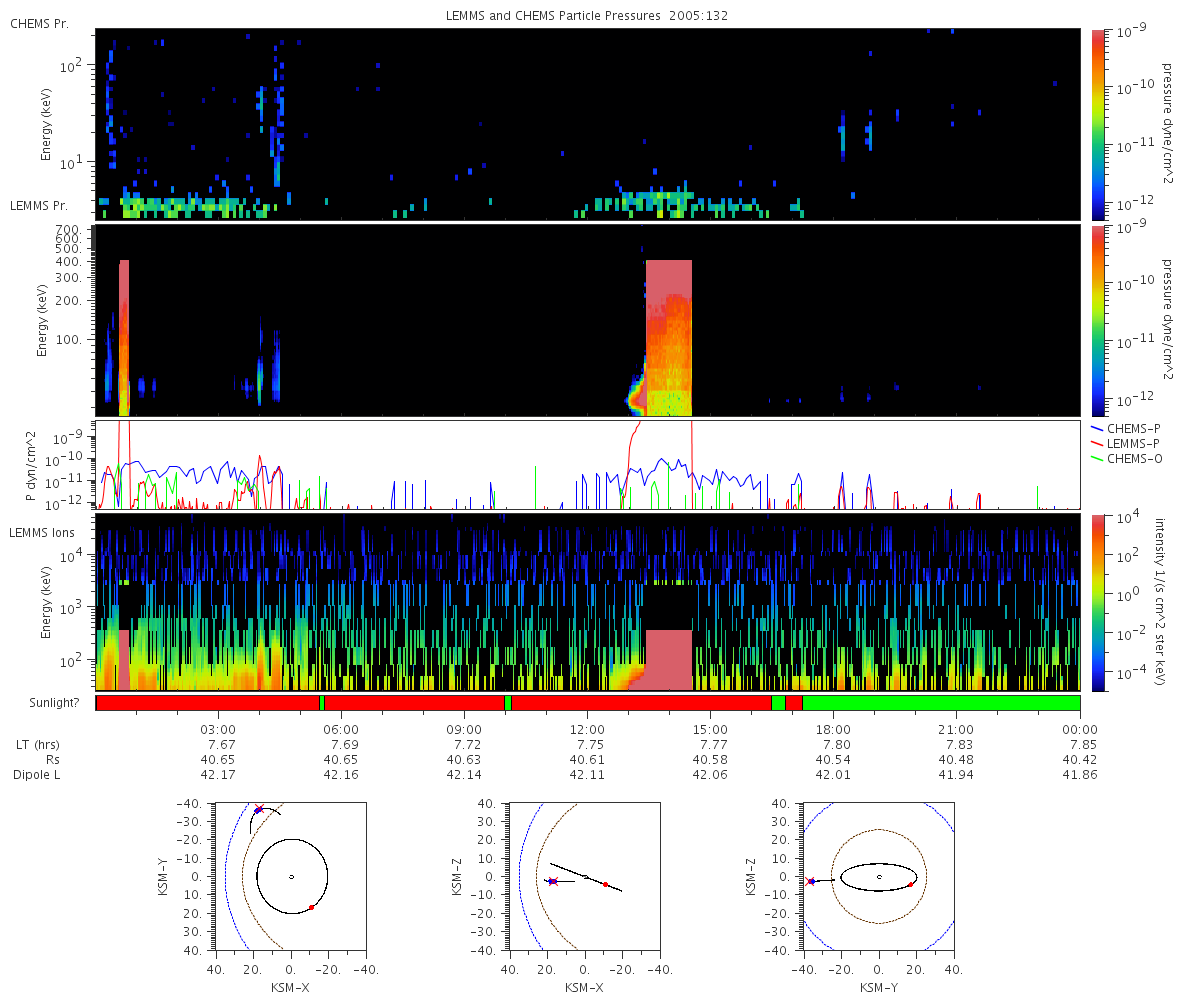This screenshot has height=1000, width=1200.
Task: Click the LT value 7.85
Action: point(1080,745)
